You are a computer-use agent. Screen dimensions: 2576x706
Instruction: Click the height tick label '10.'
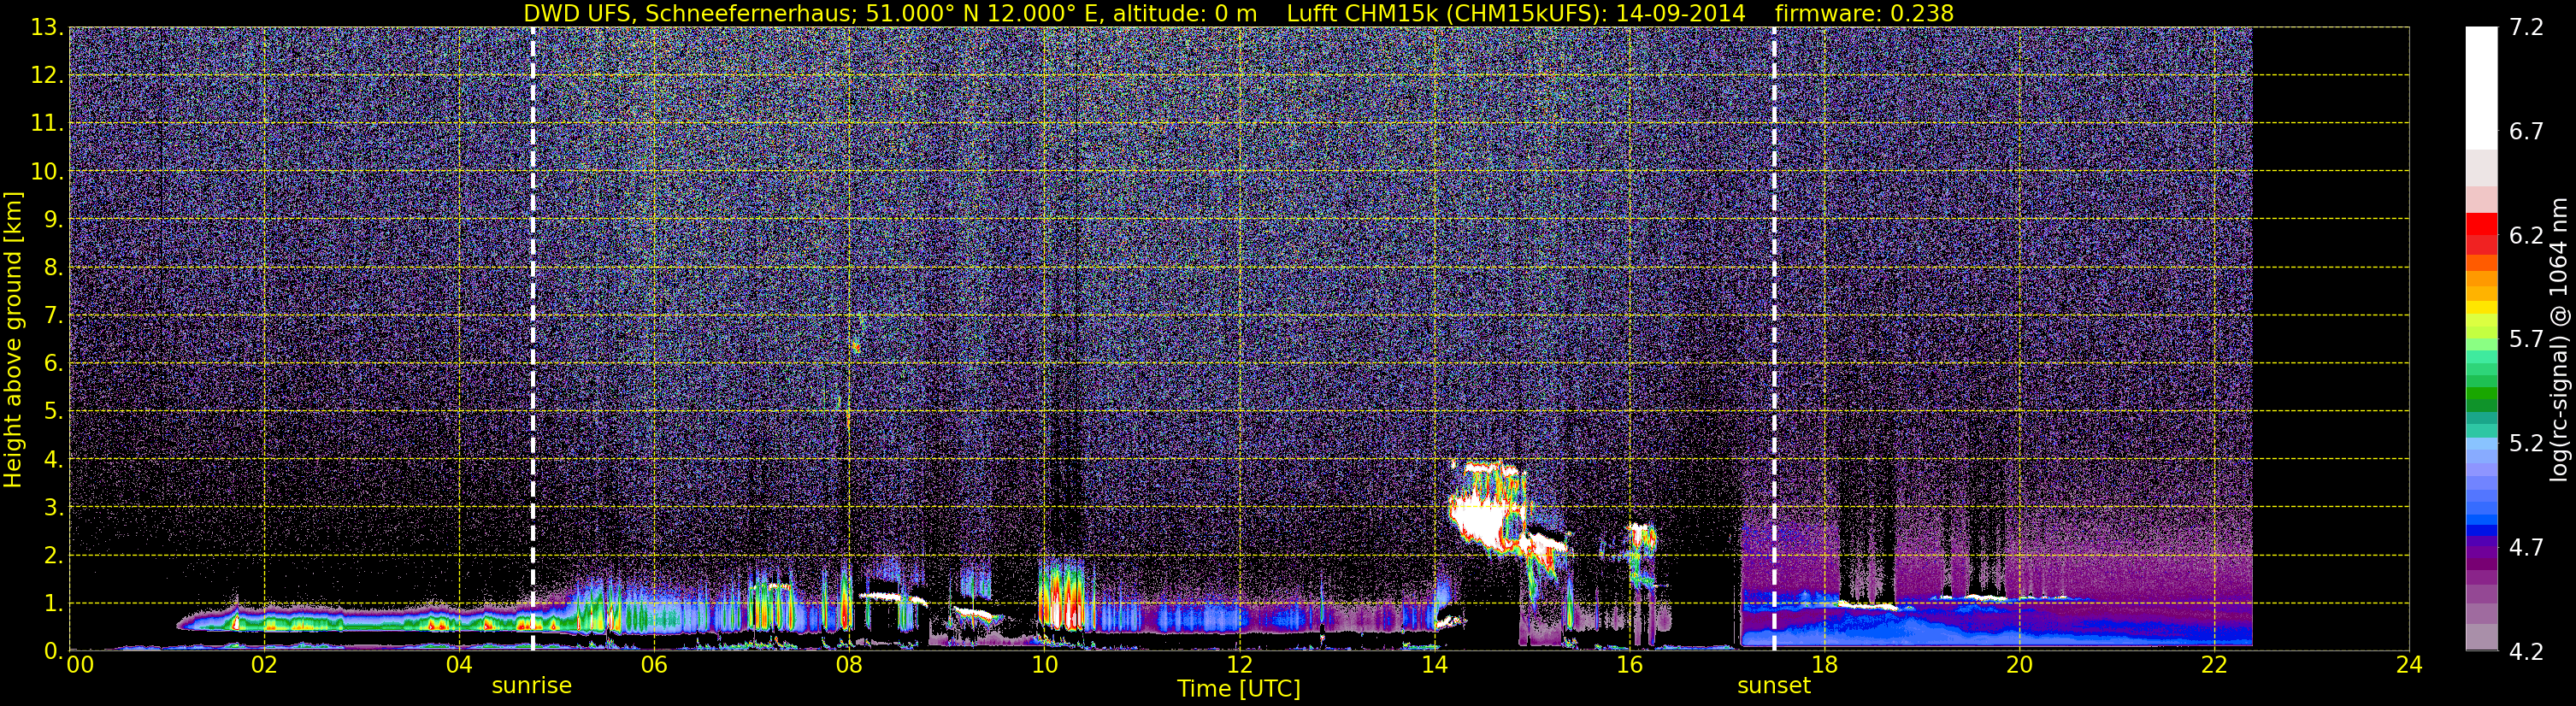pos(48,172)
